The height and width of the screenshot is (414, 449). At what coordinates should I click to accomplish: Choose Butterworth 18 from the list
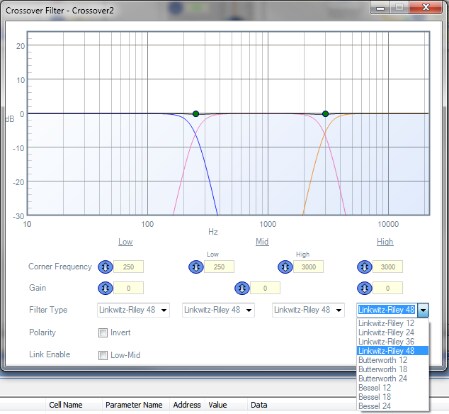pos(383,369)
